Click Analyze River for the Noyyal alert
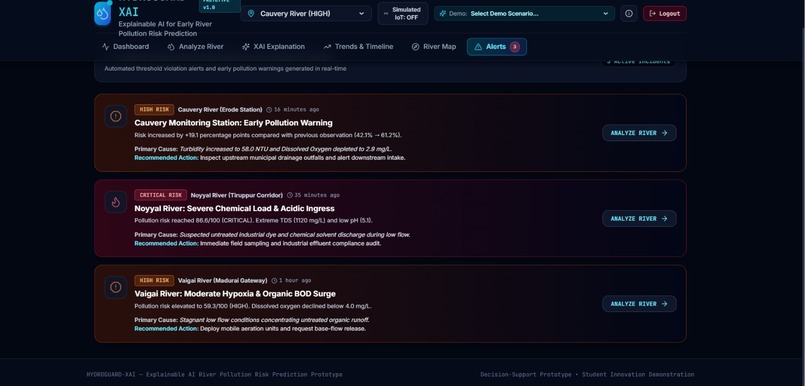The height and width of the screenshot is (386, 806). click(639, 218)
